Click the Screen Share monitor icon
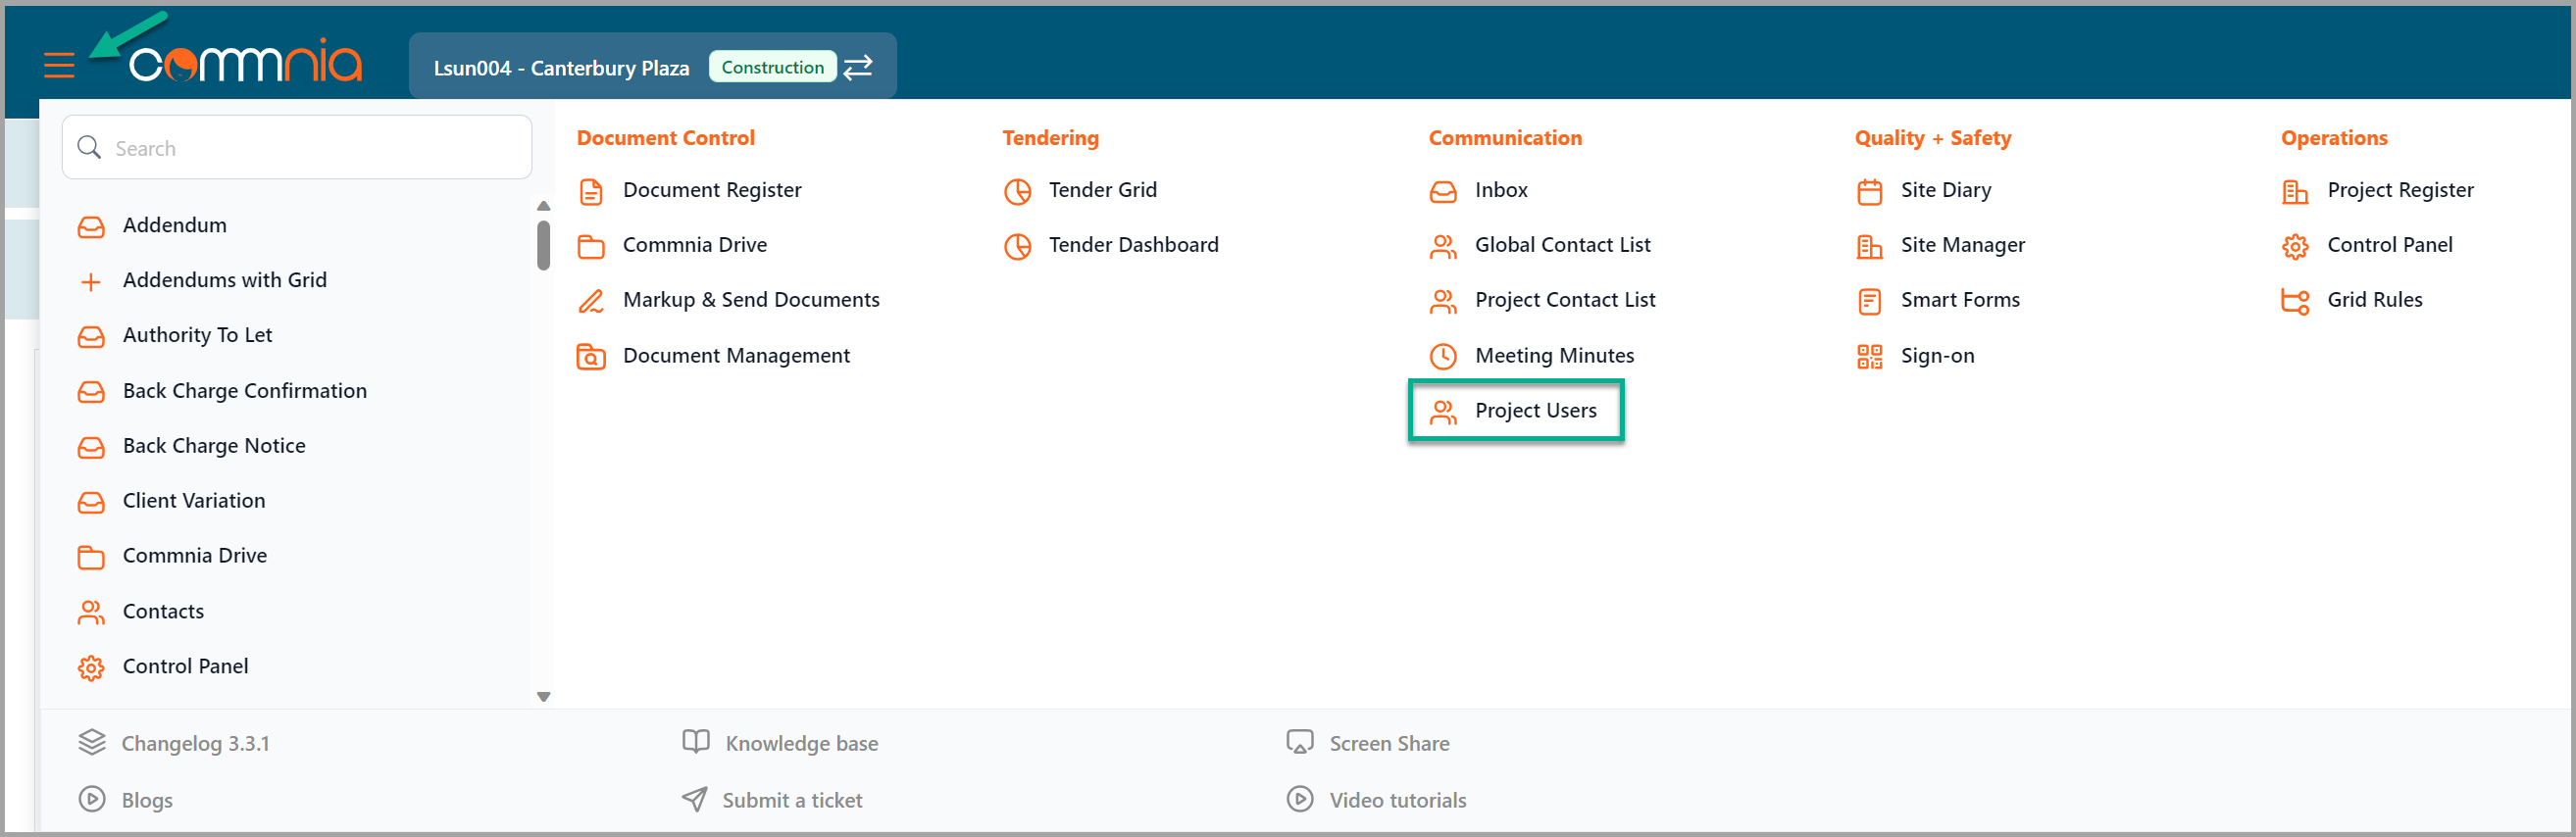The height and width of the screenshot is (837, 2576). (1299, 742)
